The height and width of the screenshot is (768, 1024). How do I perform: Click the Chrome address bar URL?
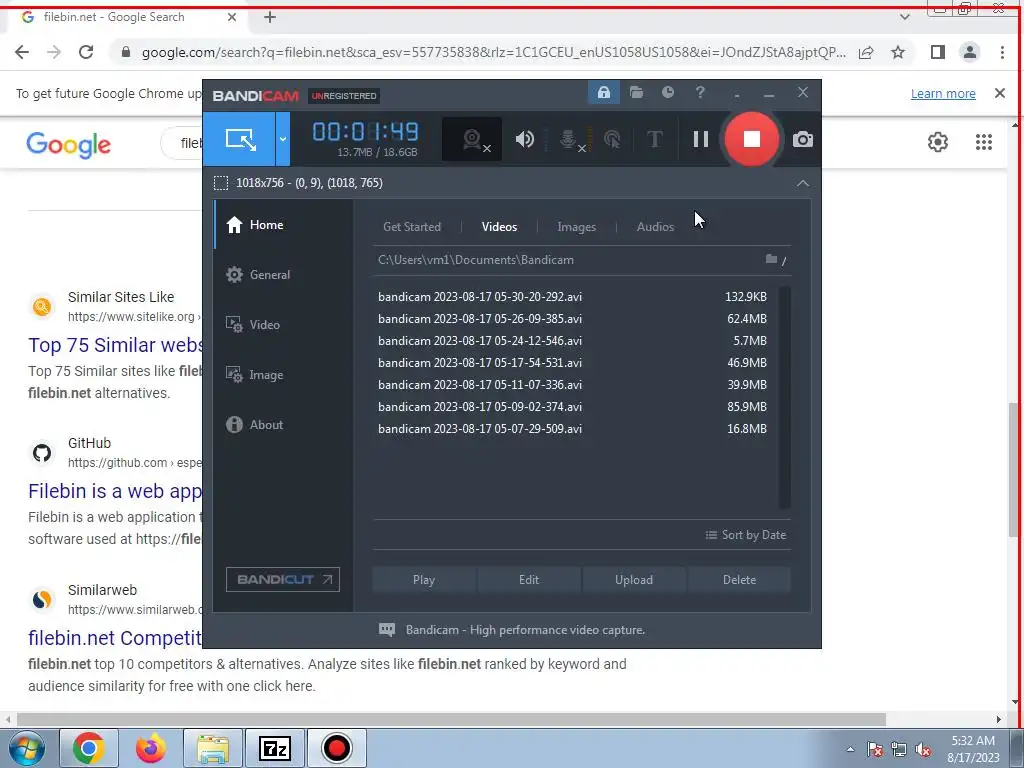click(x=494, y=52)
